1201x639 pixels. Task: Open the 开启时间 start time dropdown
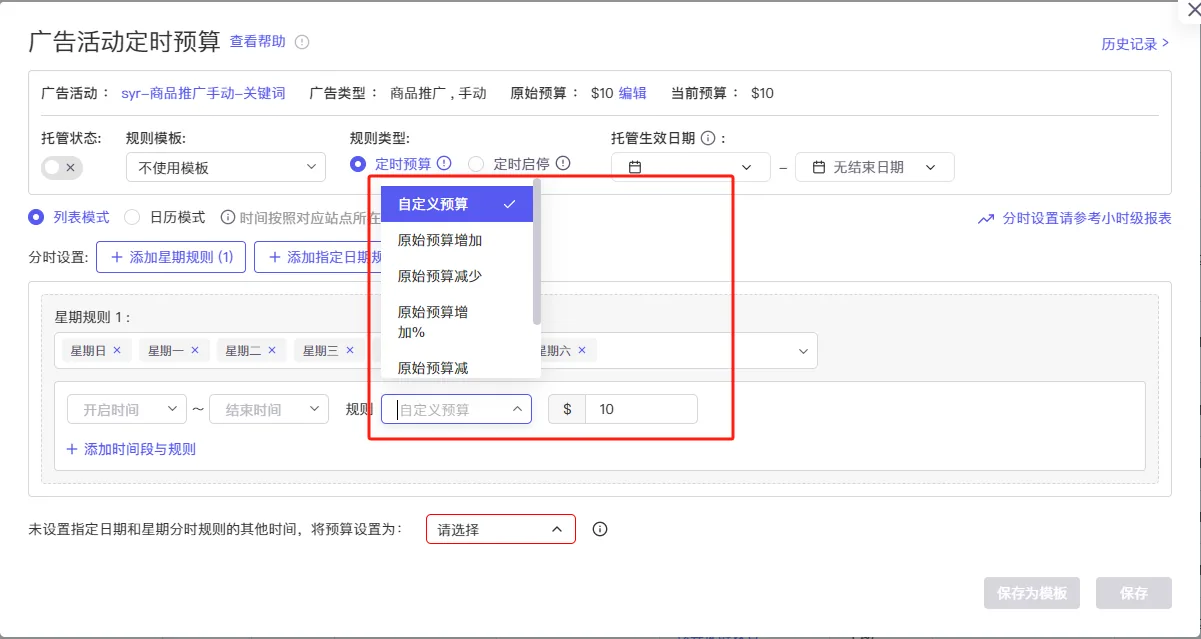tap(127, 409)
